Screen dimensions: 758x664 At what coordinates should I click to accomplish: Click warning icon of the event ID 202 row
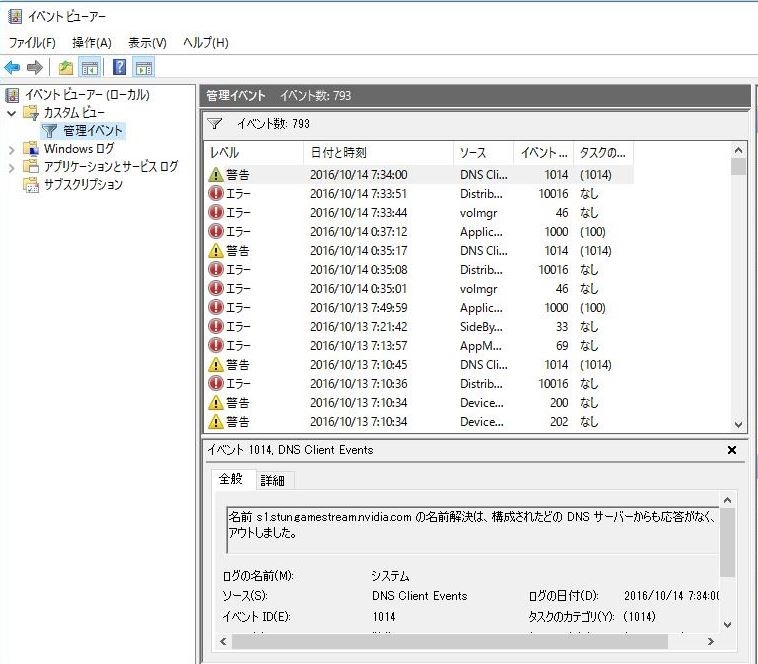[216, 421]
